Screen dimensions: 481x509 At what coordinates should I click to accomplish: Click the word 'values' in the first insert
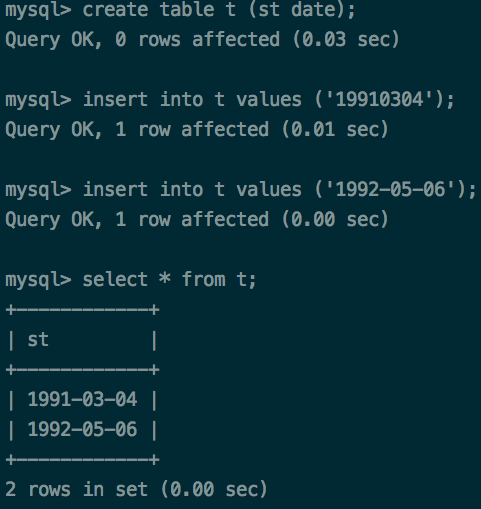pos(269,100)
